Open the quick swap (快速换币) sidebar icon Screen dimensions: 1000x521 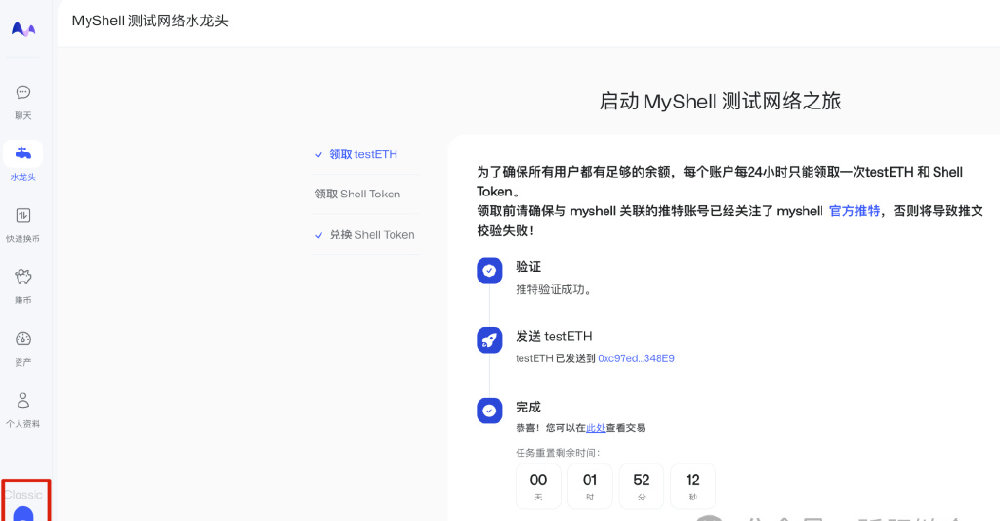pyautogui.click(x=23, y=216)
